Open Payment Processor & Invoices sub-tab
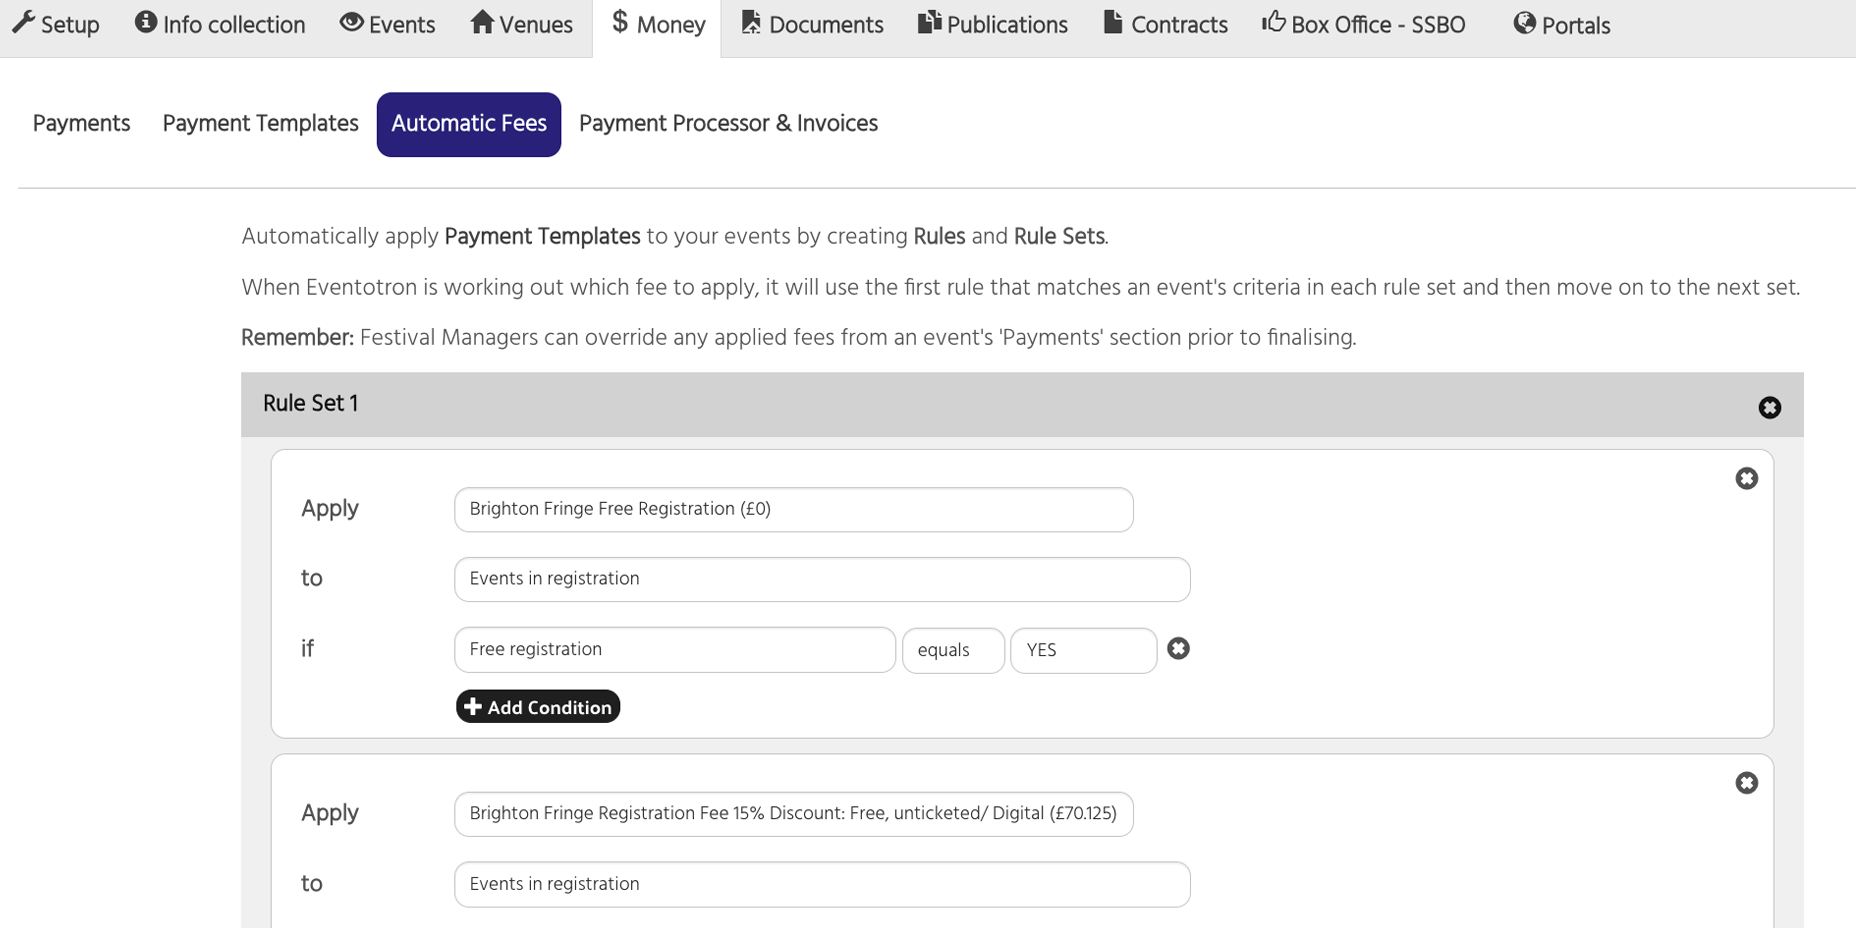 coord(728,124)
